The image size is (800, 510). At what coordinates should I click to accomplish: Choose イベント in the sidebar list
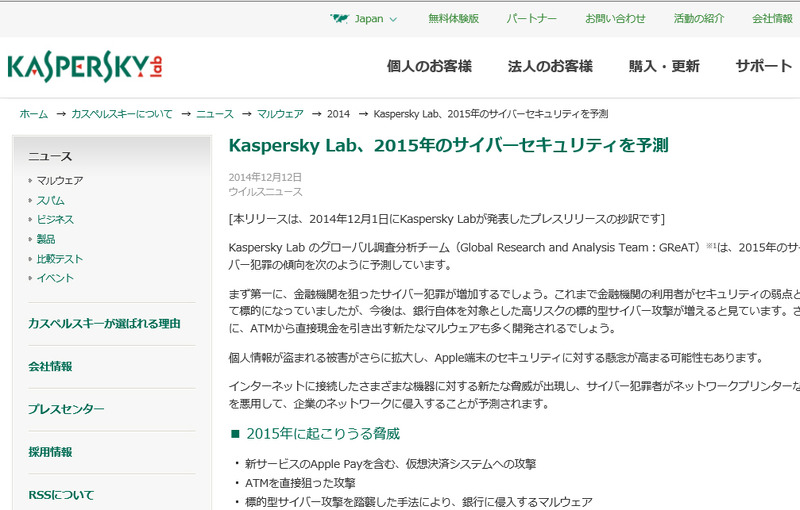pyautogui.click(x=55, y=278)
